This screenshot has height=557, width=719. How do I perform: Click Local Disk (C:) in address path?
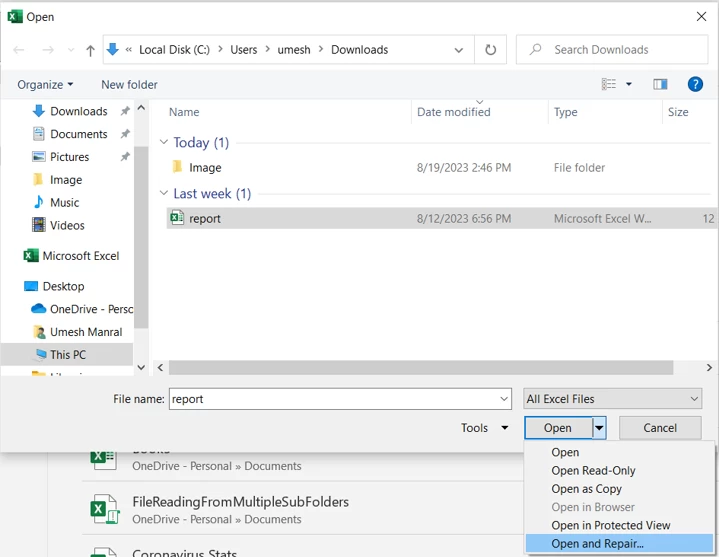(x=174, y=50)
